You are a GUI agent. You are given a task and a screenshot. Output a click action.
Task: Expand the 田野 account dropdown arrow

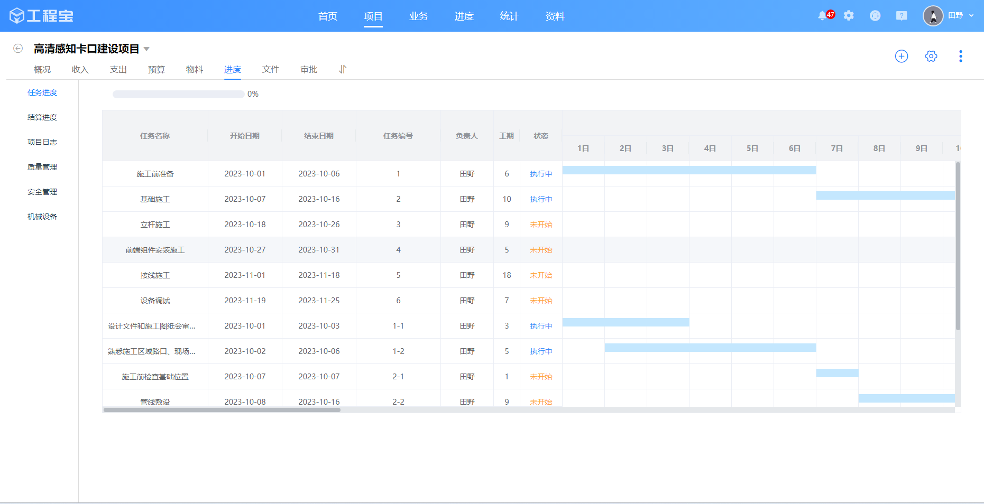point(972,16)
